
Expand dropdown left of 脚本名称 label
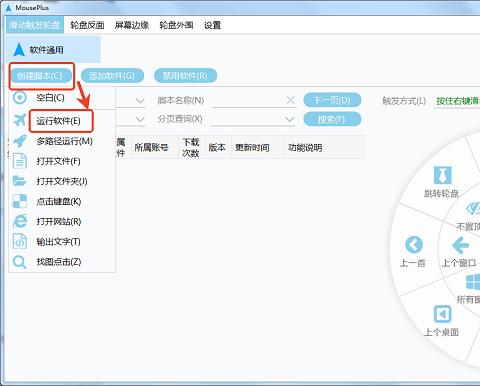[140, 100]
